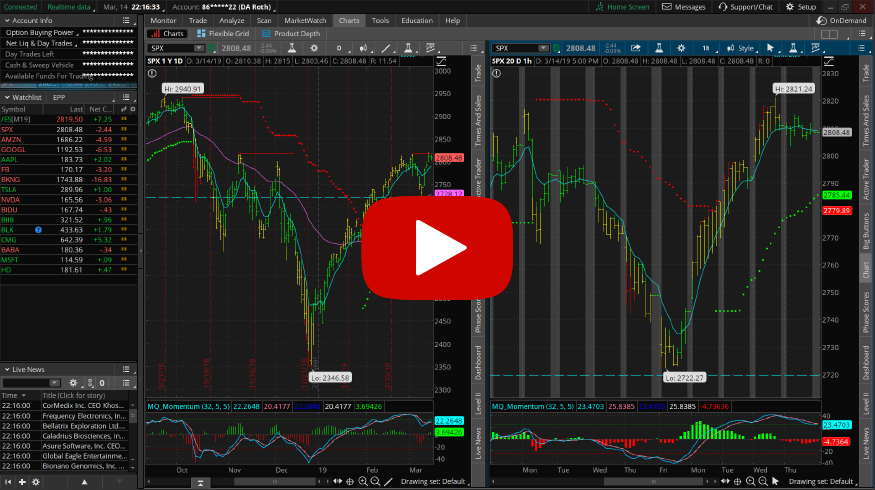The height and width of the screenshot is (490, 875).
Task: Collapse the Live News section
Action: 7,369
